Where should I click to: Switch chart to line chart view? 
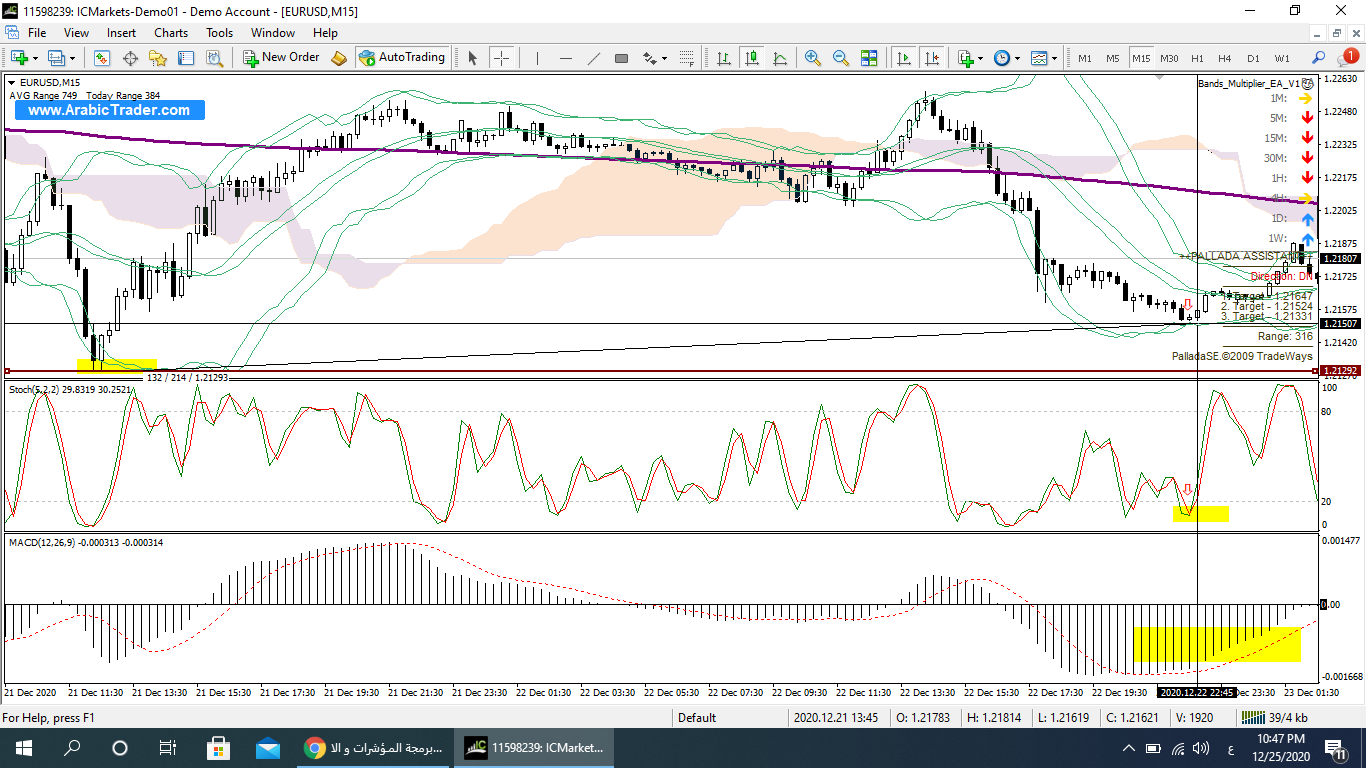(779, 58)
